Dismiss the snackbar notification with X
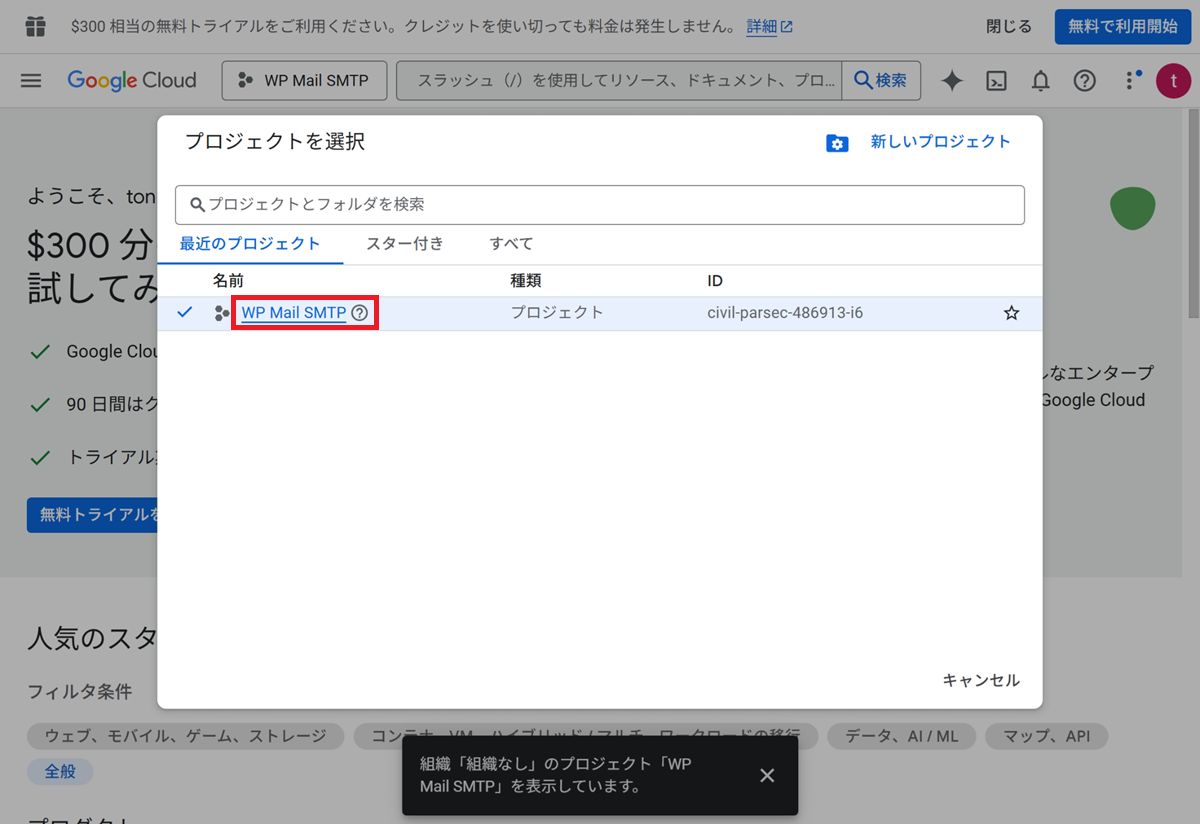 [x=767, y=775]
